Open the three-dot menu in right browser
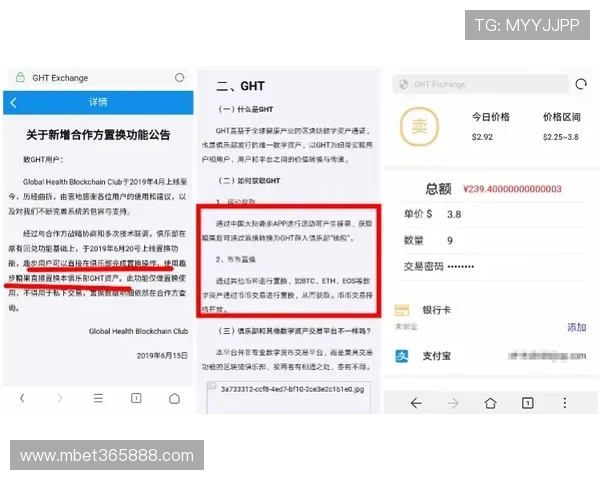Viewport: 600px width, 480px height. [x=565, y=403]
